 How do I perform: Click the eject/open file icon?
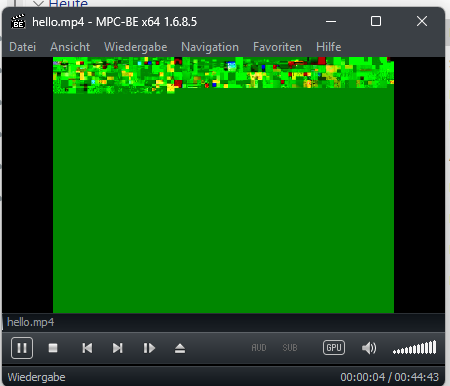[x=180, y=348]
